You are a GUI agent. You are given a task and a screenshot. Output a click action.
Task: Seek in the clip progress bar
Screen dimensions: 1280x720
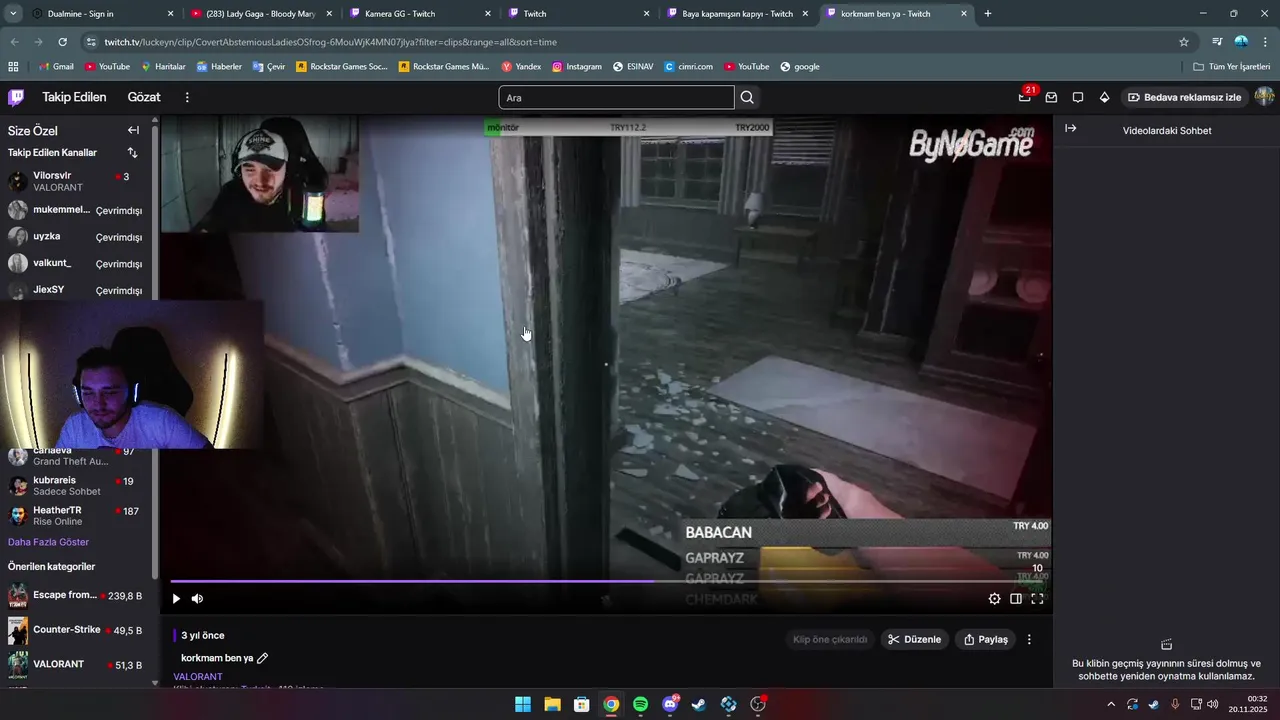608,581
